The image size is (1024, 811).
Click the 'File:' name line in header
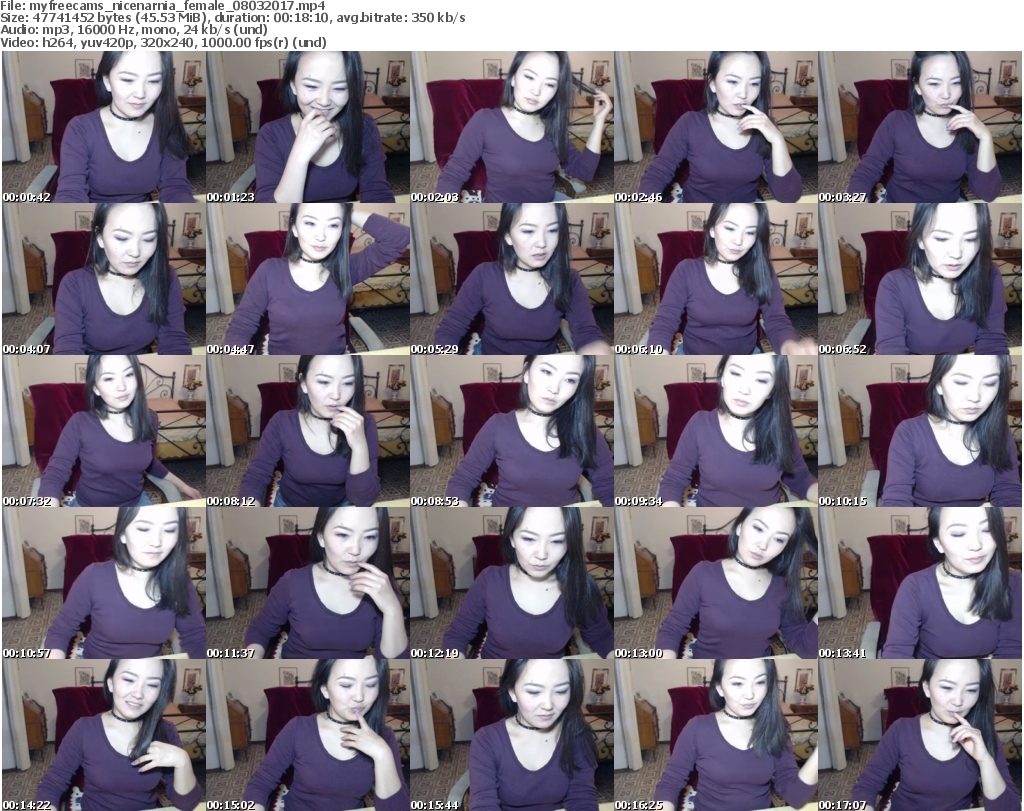pos(163,6)
